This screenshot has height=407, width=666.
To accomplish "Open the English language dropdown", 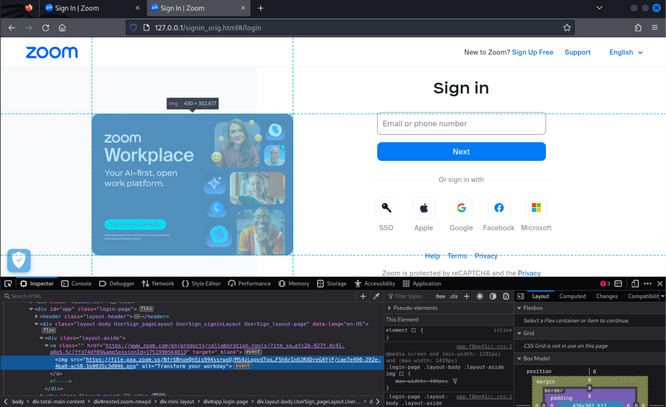I will coord(626,52).
